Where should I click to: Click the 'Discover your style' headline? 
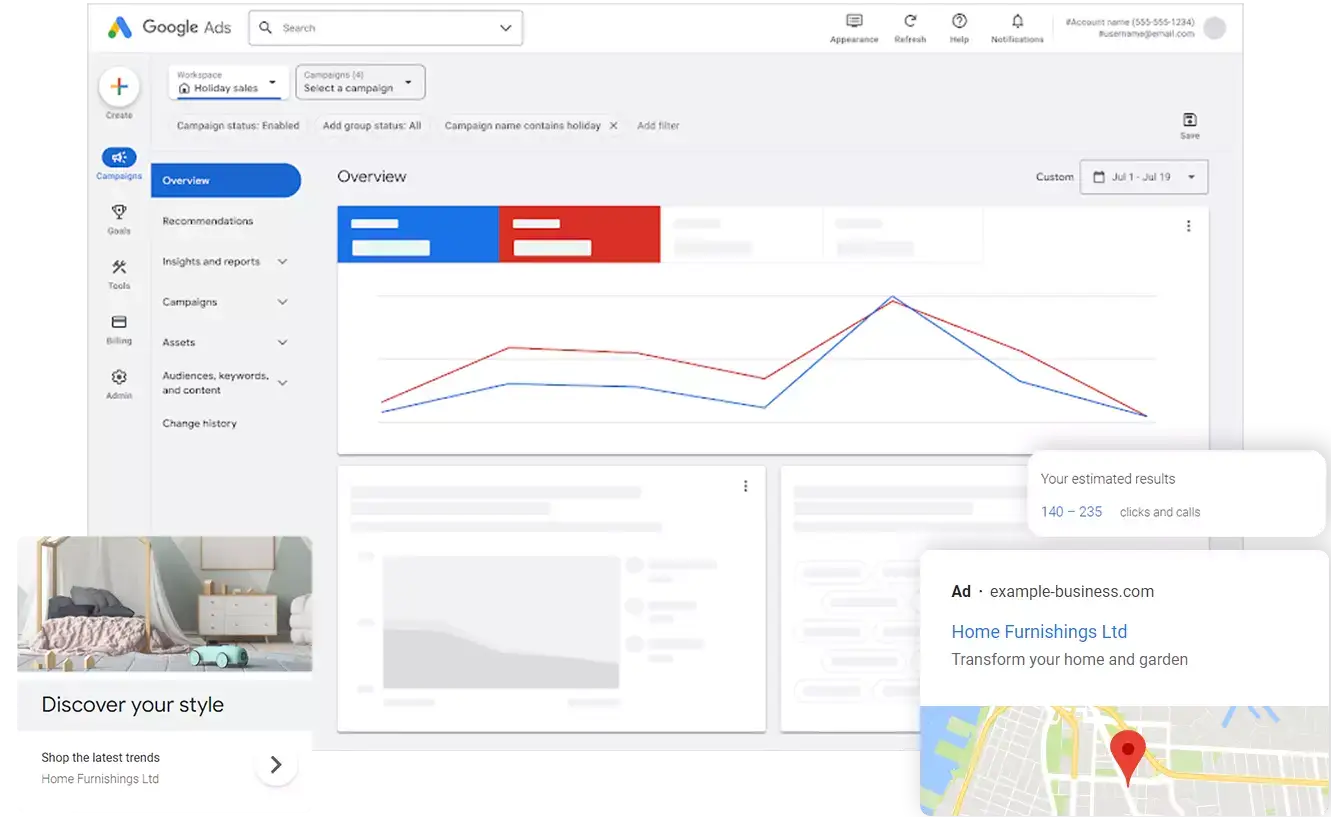pos(133,705)
